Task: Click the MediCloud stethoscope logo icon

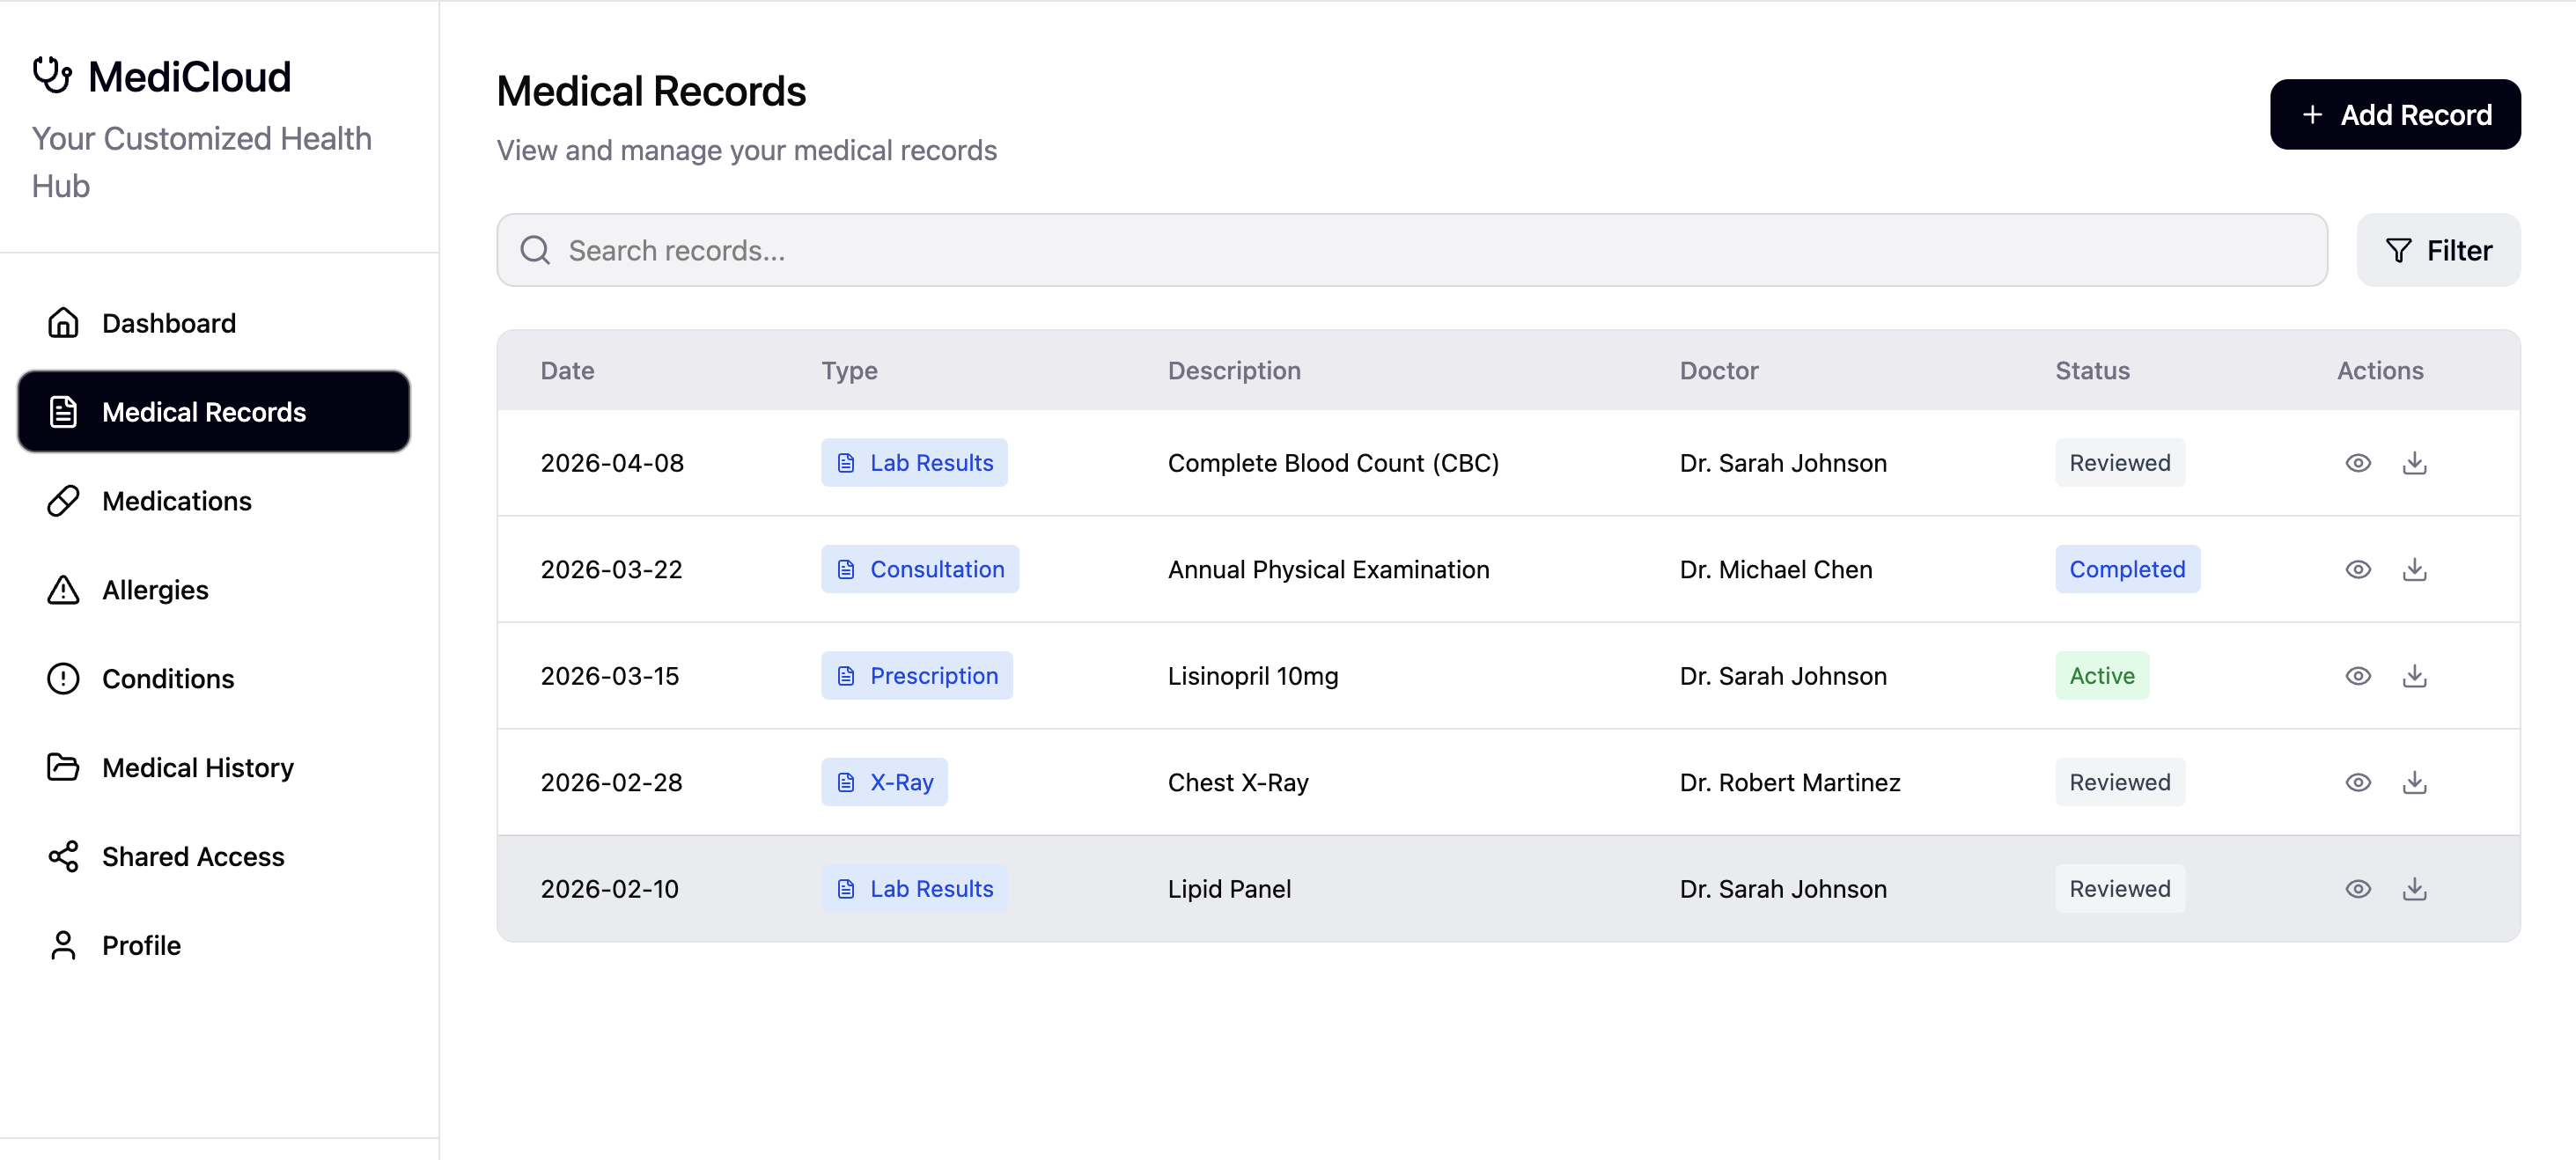Action: [52, 75]
